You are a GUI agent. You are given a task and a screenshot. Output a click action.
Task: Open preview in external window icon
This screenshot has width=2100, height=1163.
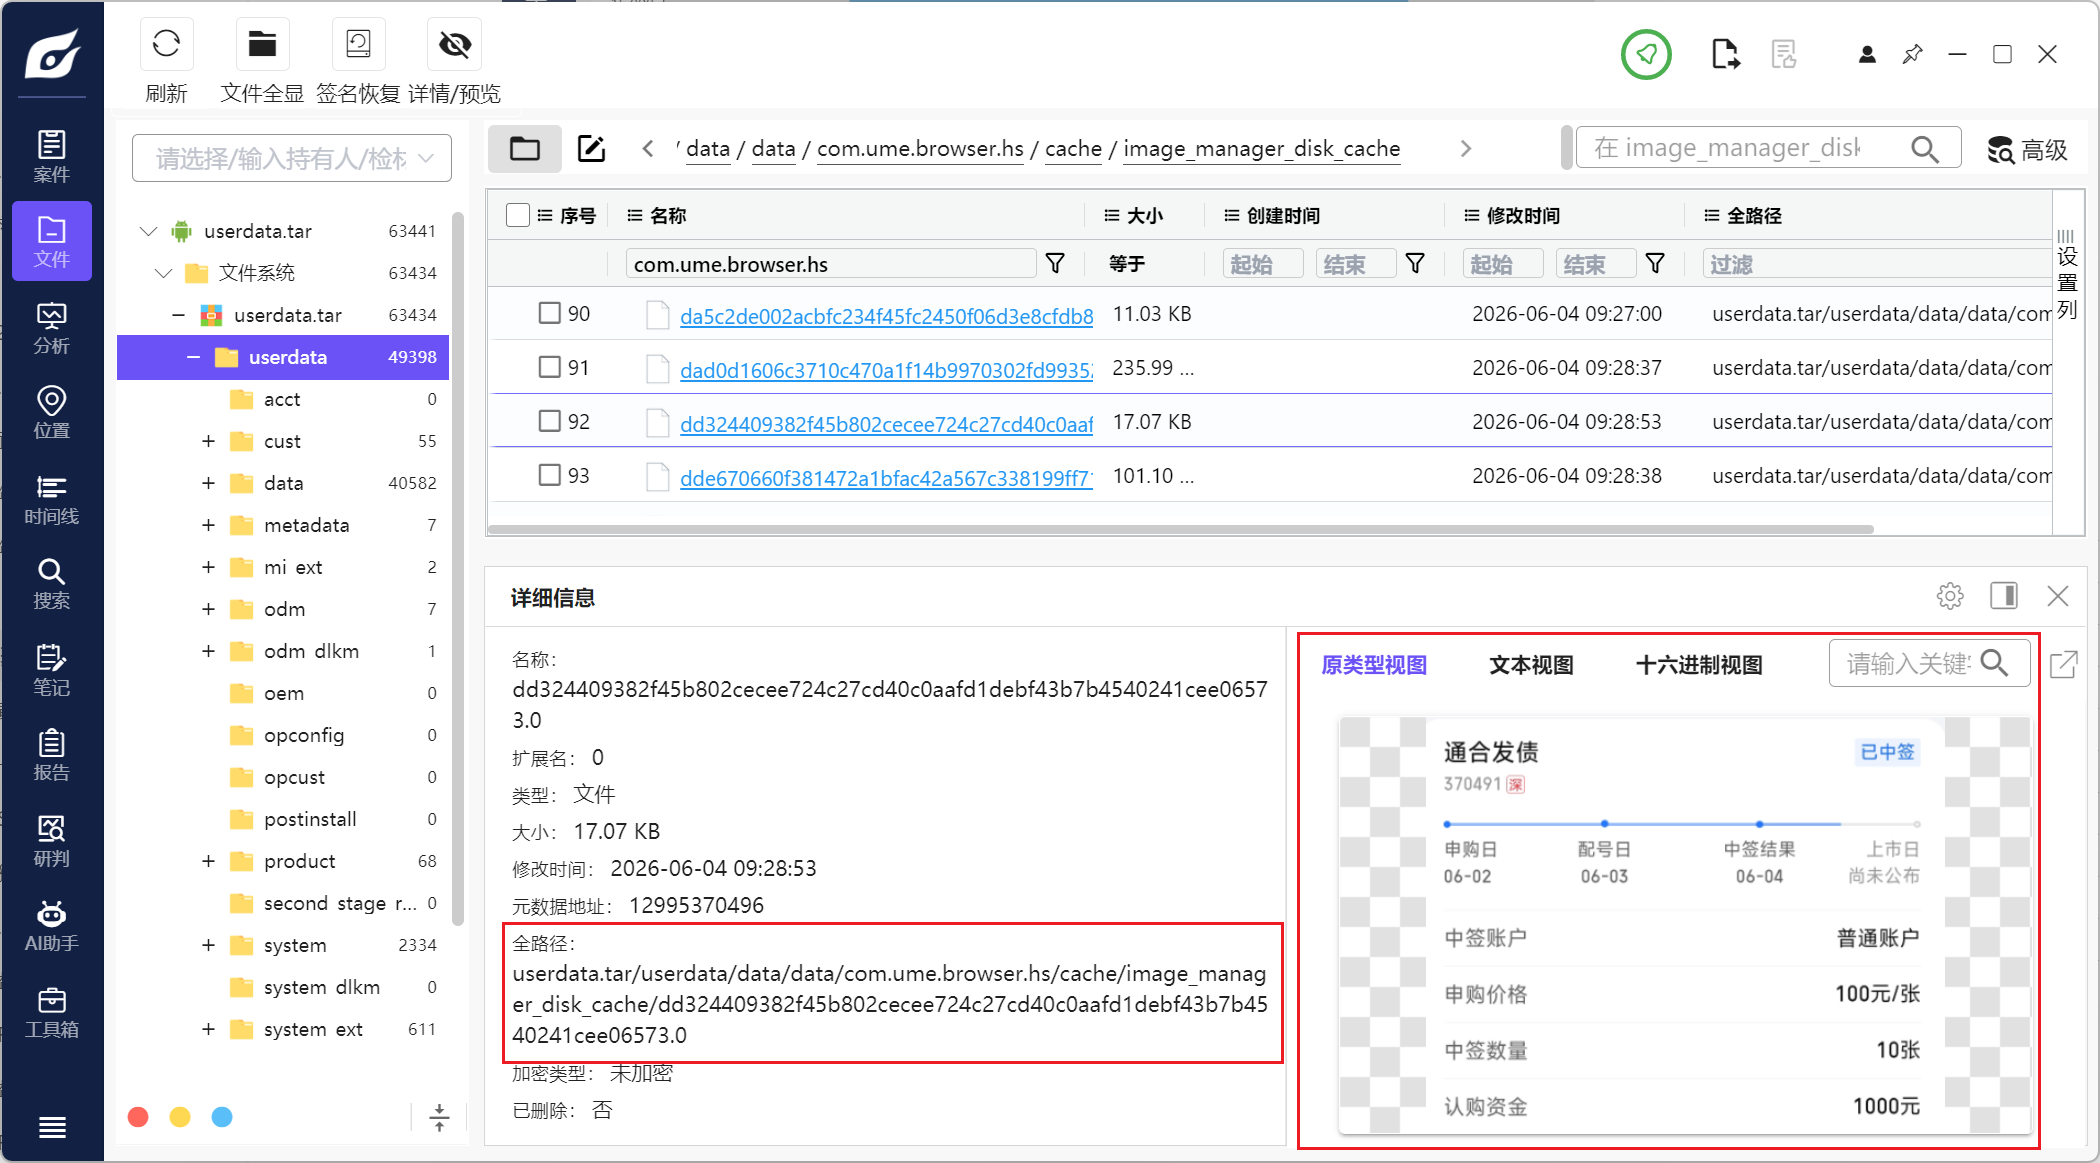pyautogui.click(x=2064, y=664)
